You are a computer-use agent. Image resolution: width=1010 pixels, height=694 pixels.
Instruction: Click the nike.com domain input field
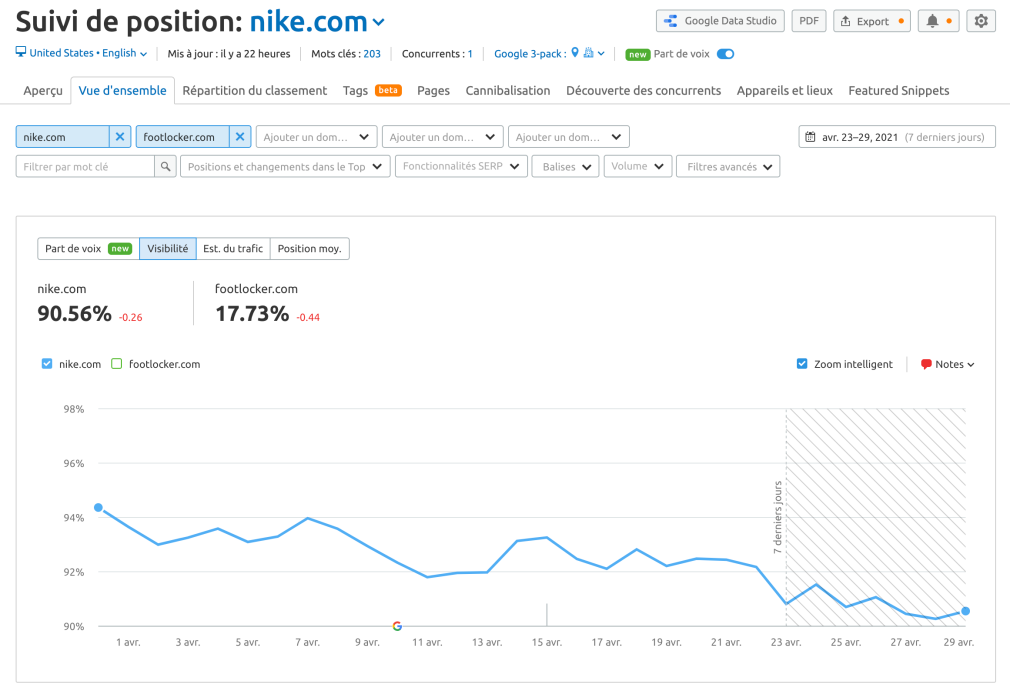click(x=62, y=137)
